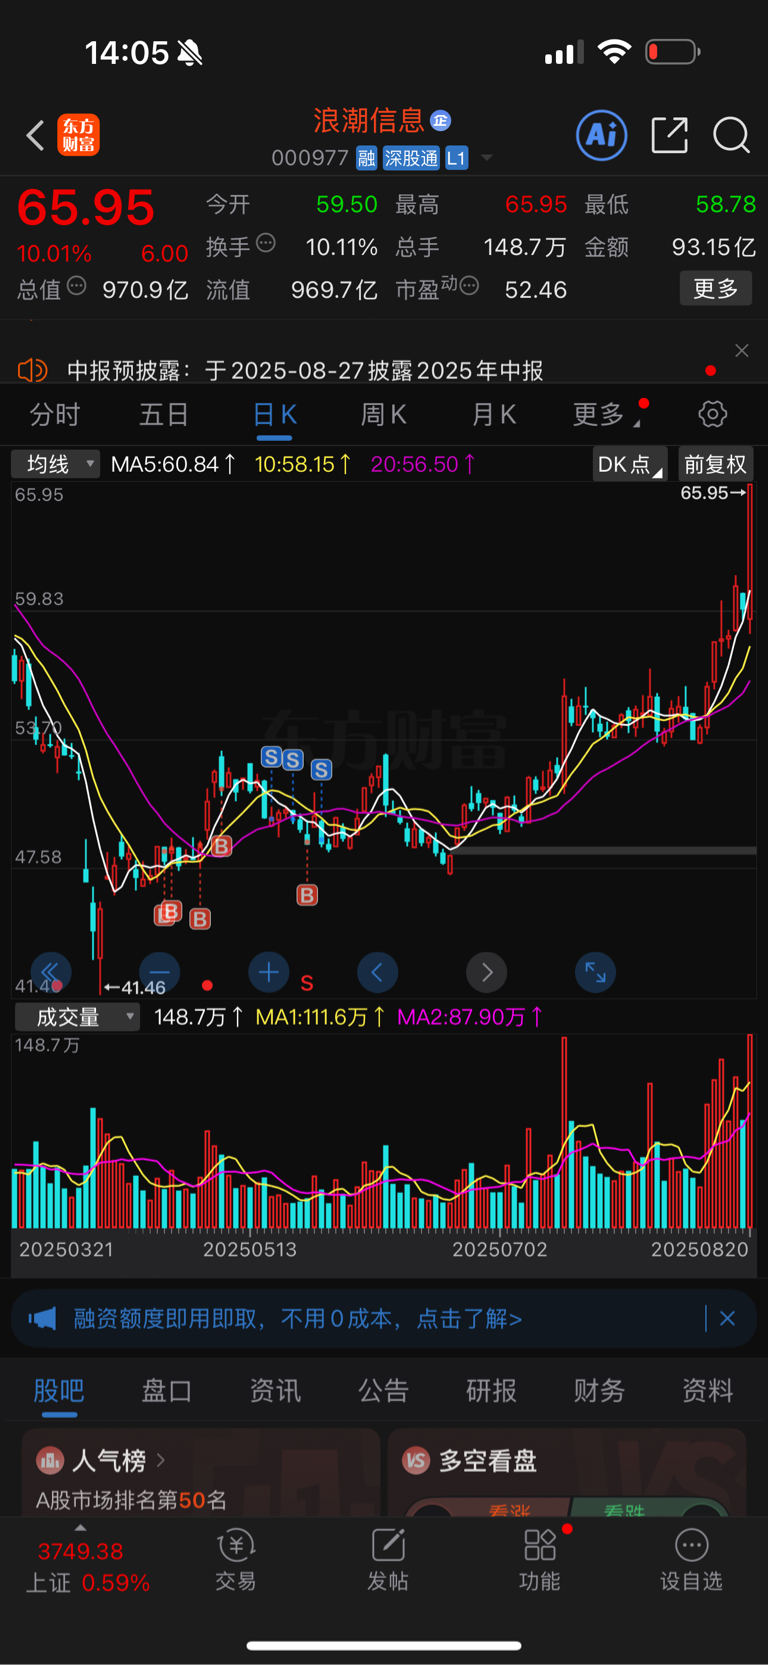
Task: Switch to 月K chart tab
Action: [x=493, y=414]
